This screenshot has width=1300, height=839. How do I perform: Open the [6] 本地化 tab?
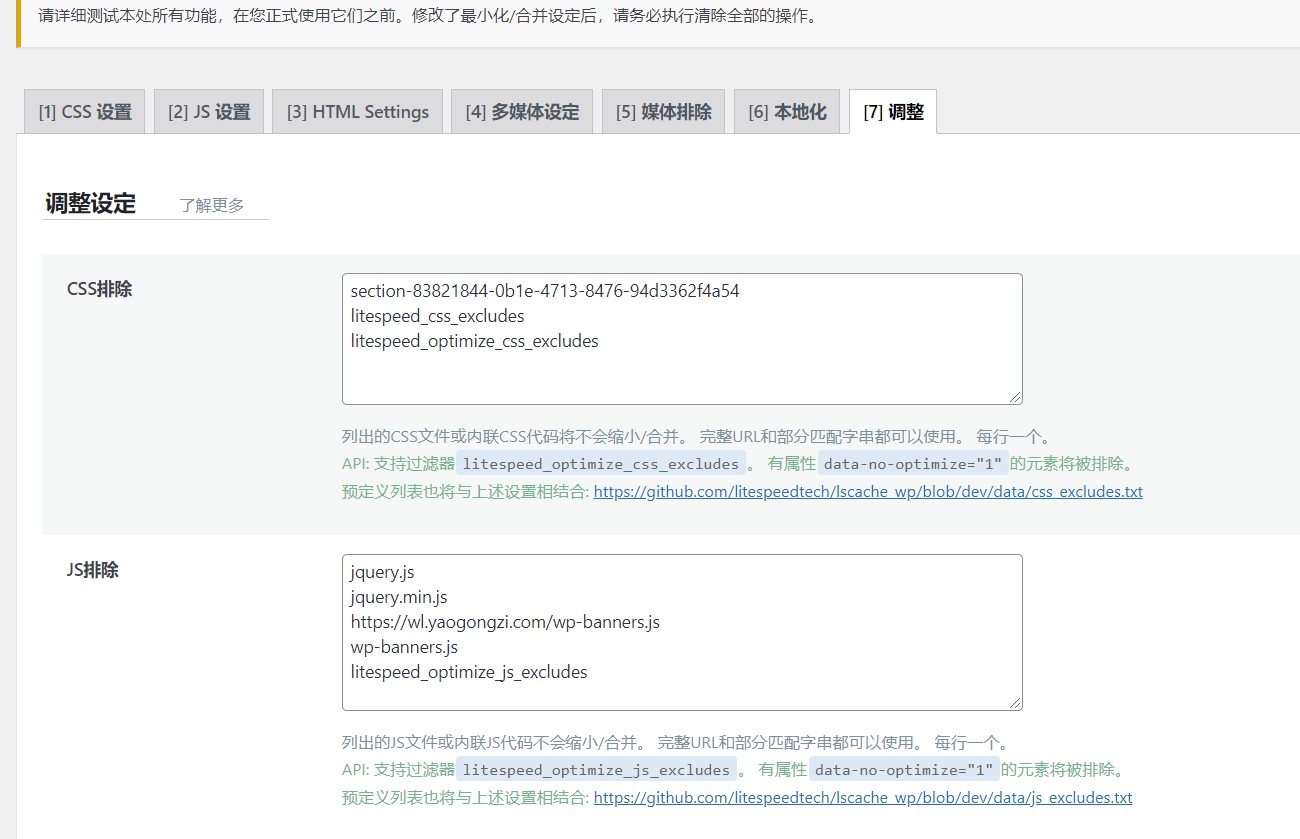pos(787,112)
